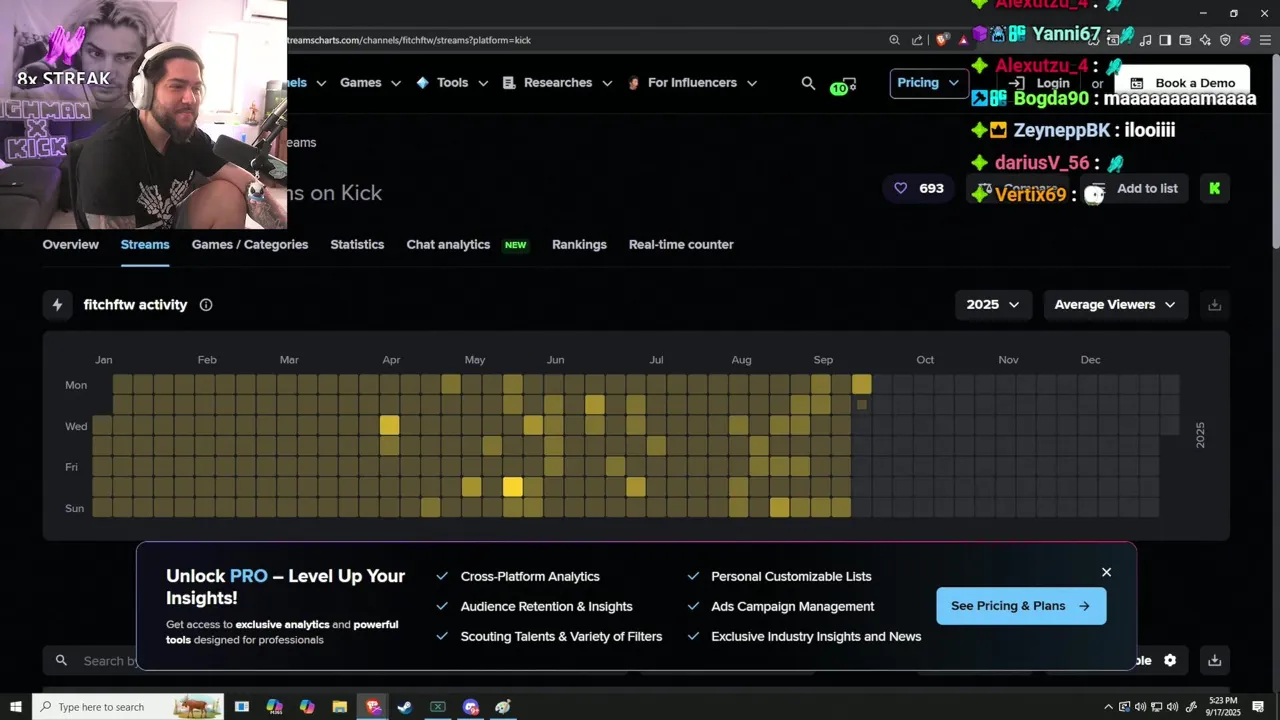Click Brave Rewards triangle icon
This screenshot has width=1280, height=720.
point(963,40)
